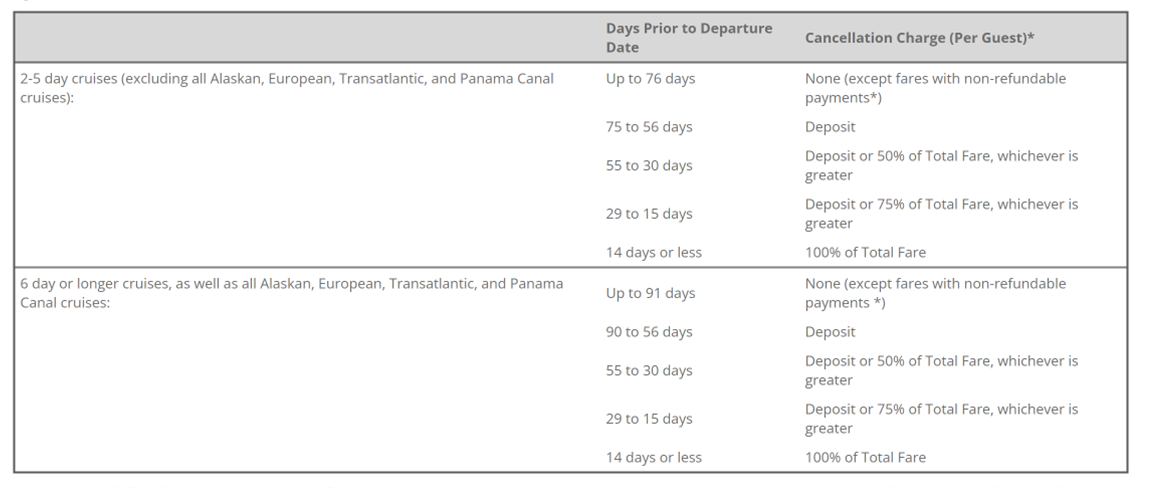Click the "Deposit" charge beside 90 to 56 days
This screenshot has height=488, width=1151.
point(829,332)
